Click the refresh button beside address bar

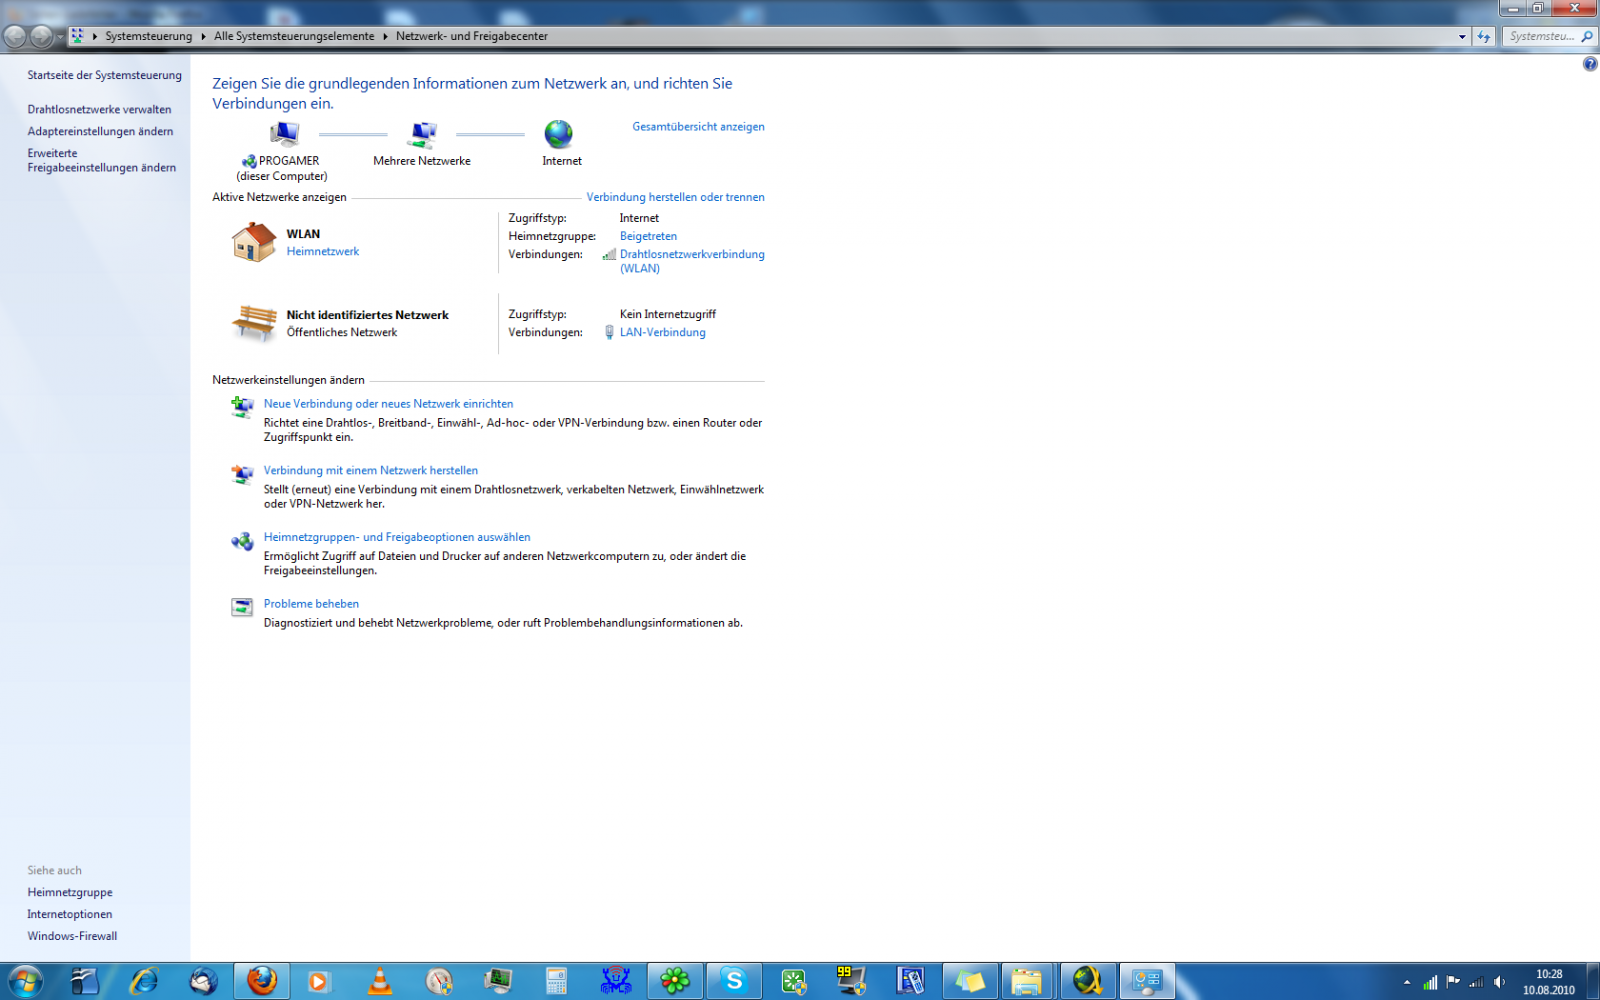1484,36
